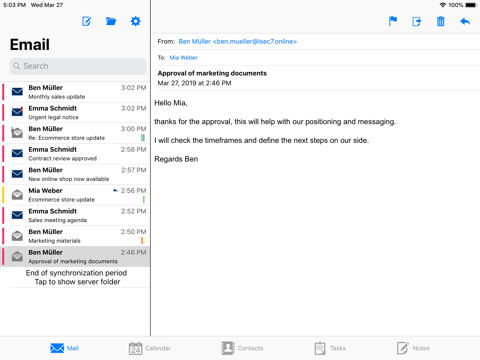Viewport: 480px width, 360px height.
Task: Click message subject Approval of marketing documents header
Action: [x=212, y=73]
